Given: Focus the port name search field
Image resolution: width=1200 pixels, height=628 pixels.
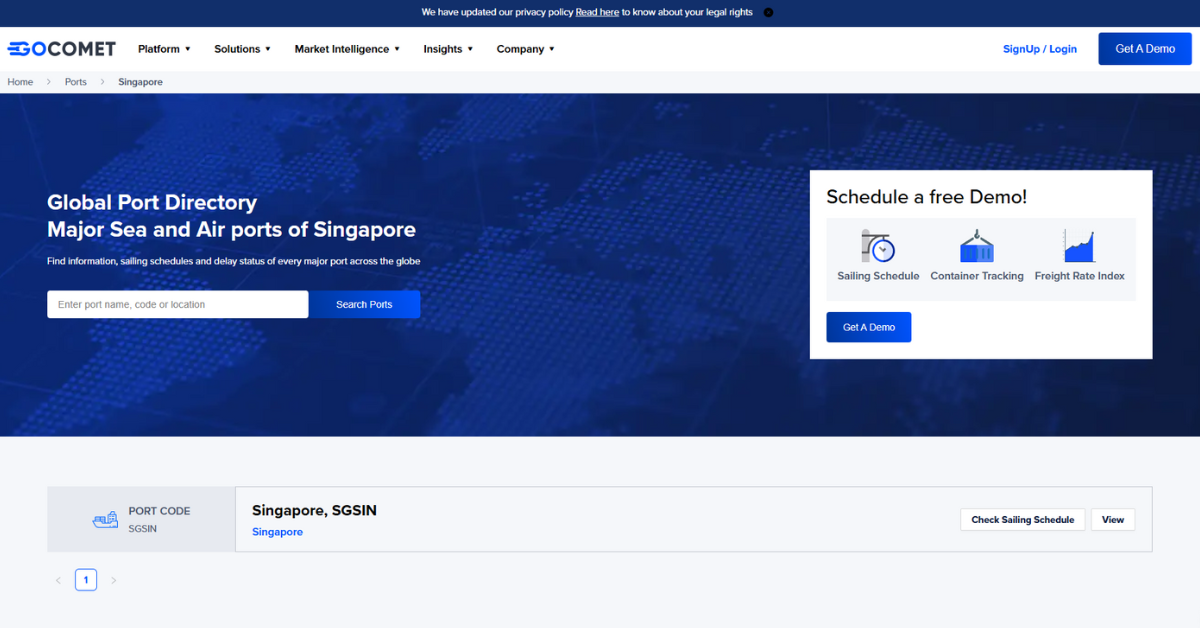Looking at the screenshot, I should [178, 304].
